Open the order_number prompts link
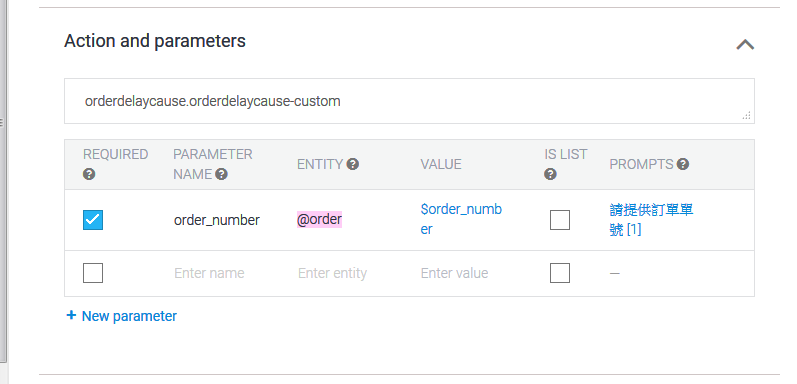This screenshot has height=384, width=797. pos(651,220)
